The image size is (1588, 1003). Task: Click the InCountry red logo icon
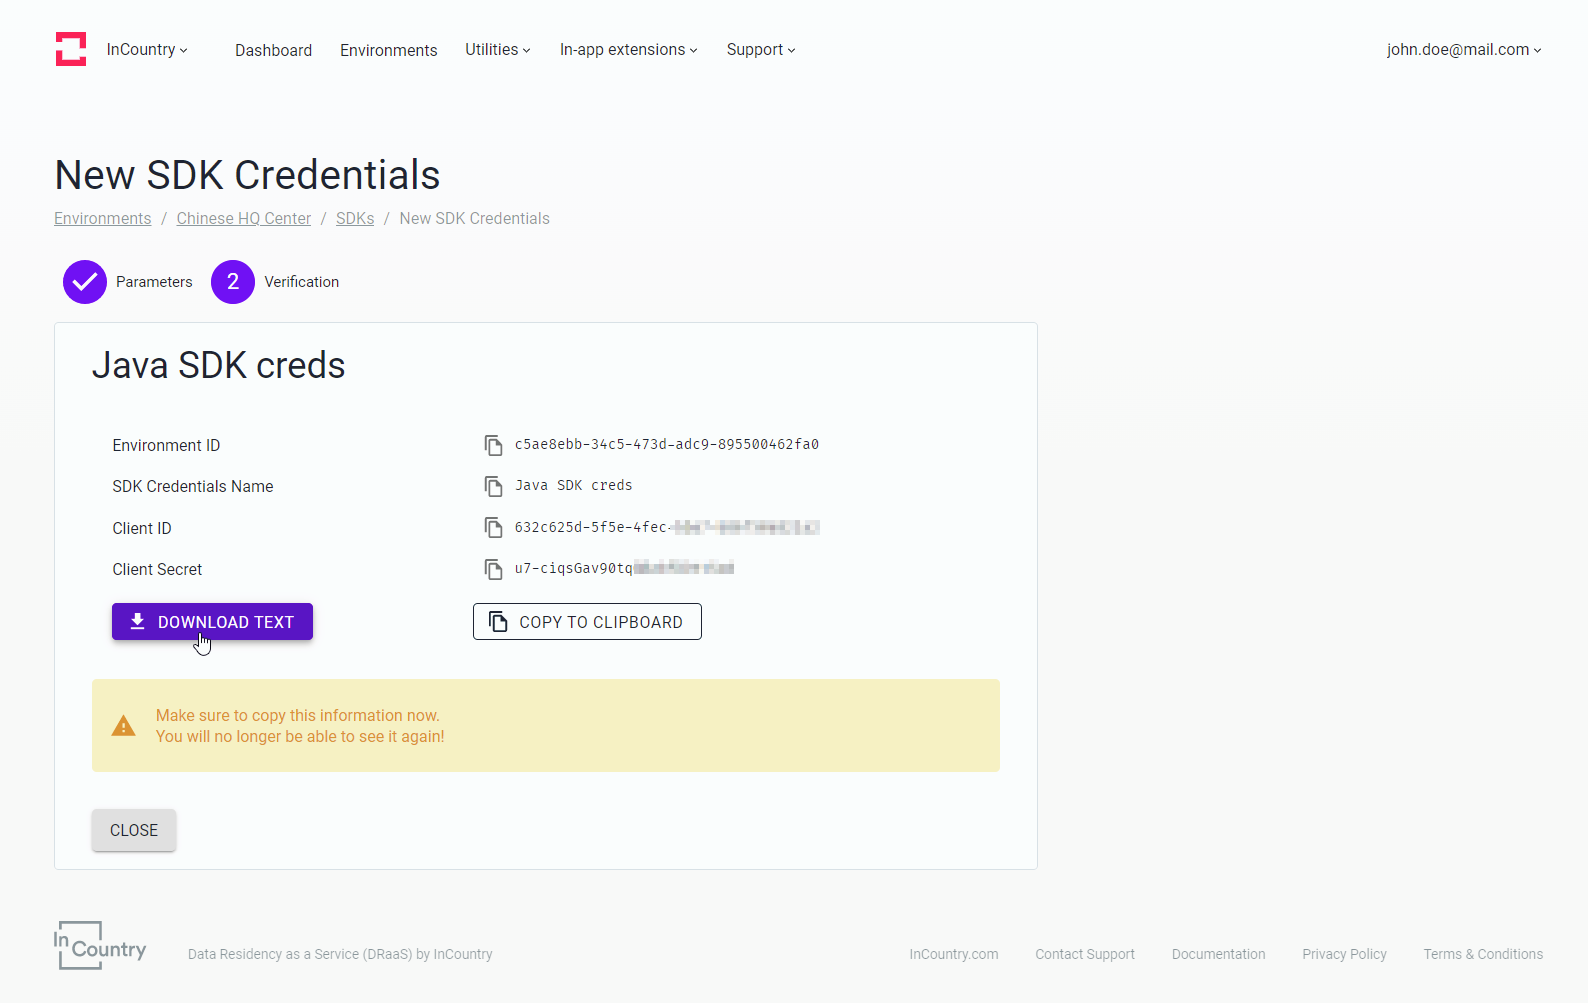(x=71, y=49)
